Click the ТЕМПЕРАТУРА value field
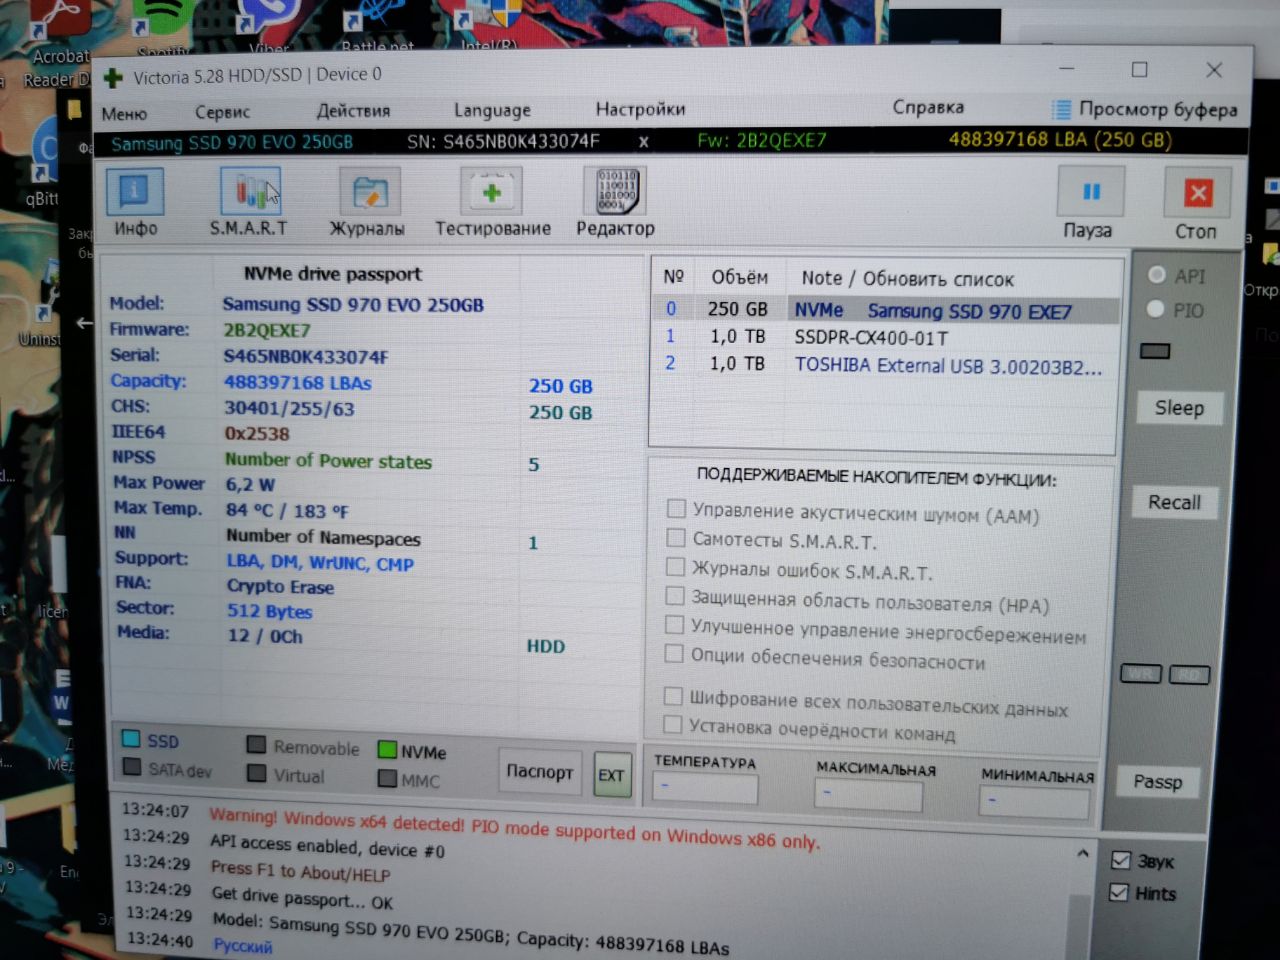Screen dimensions: 1280x960 pos(705,788)
